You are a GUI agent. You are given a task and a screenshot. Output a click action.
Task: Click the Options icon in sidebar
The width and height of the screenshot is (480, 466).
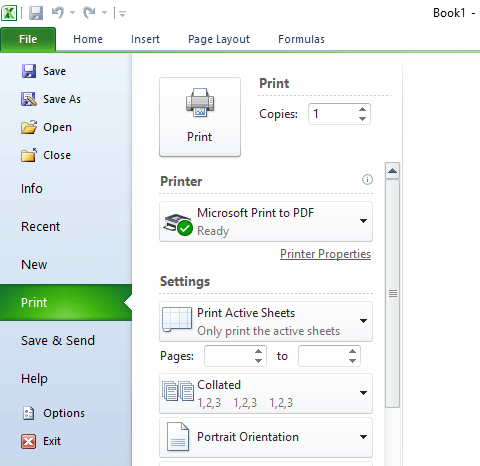tap(29, 413)
